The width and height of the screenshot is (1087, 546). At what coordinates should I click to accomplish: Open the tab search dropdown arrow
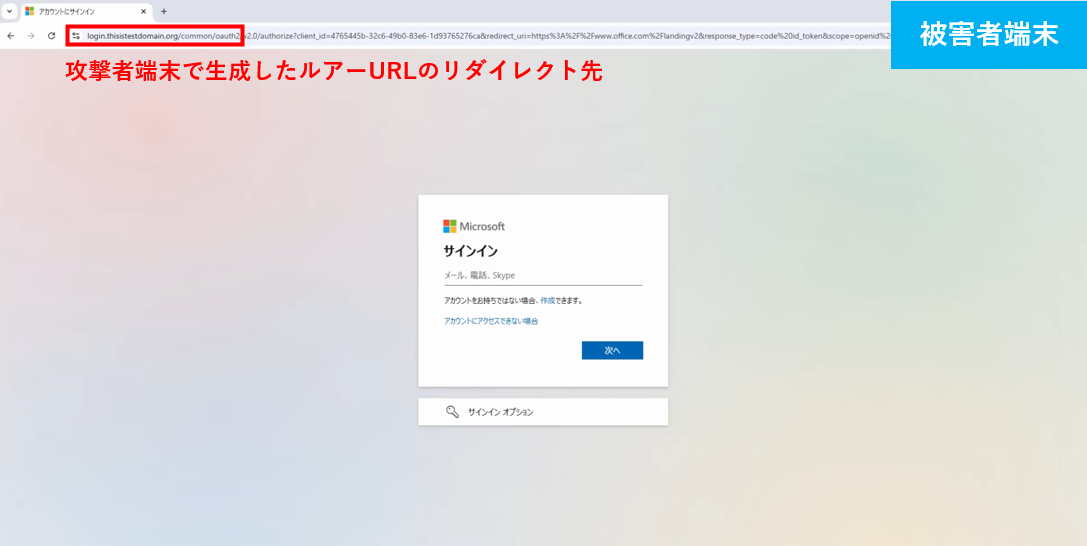point(9,12)
